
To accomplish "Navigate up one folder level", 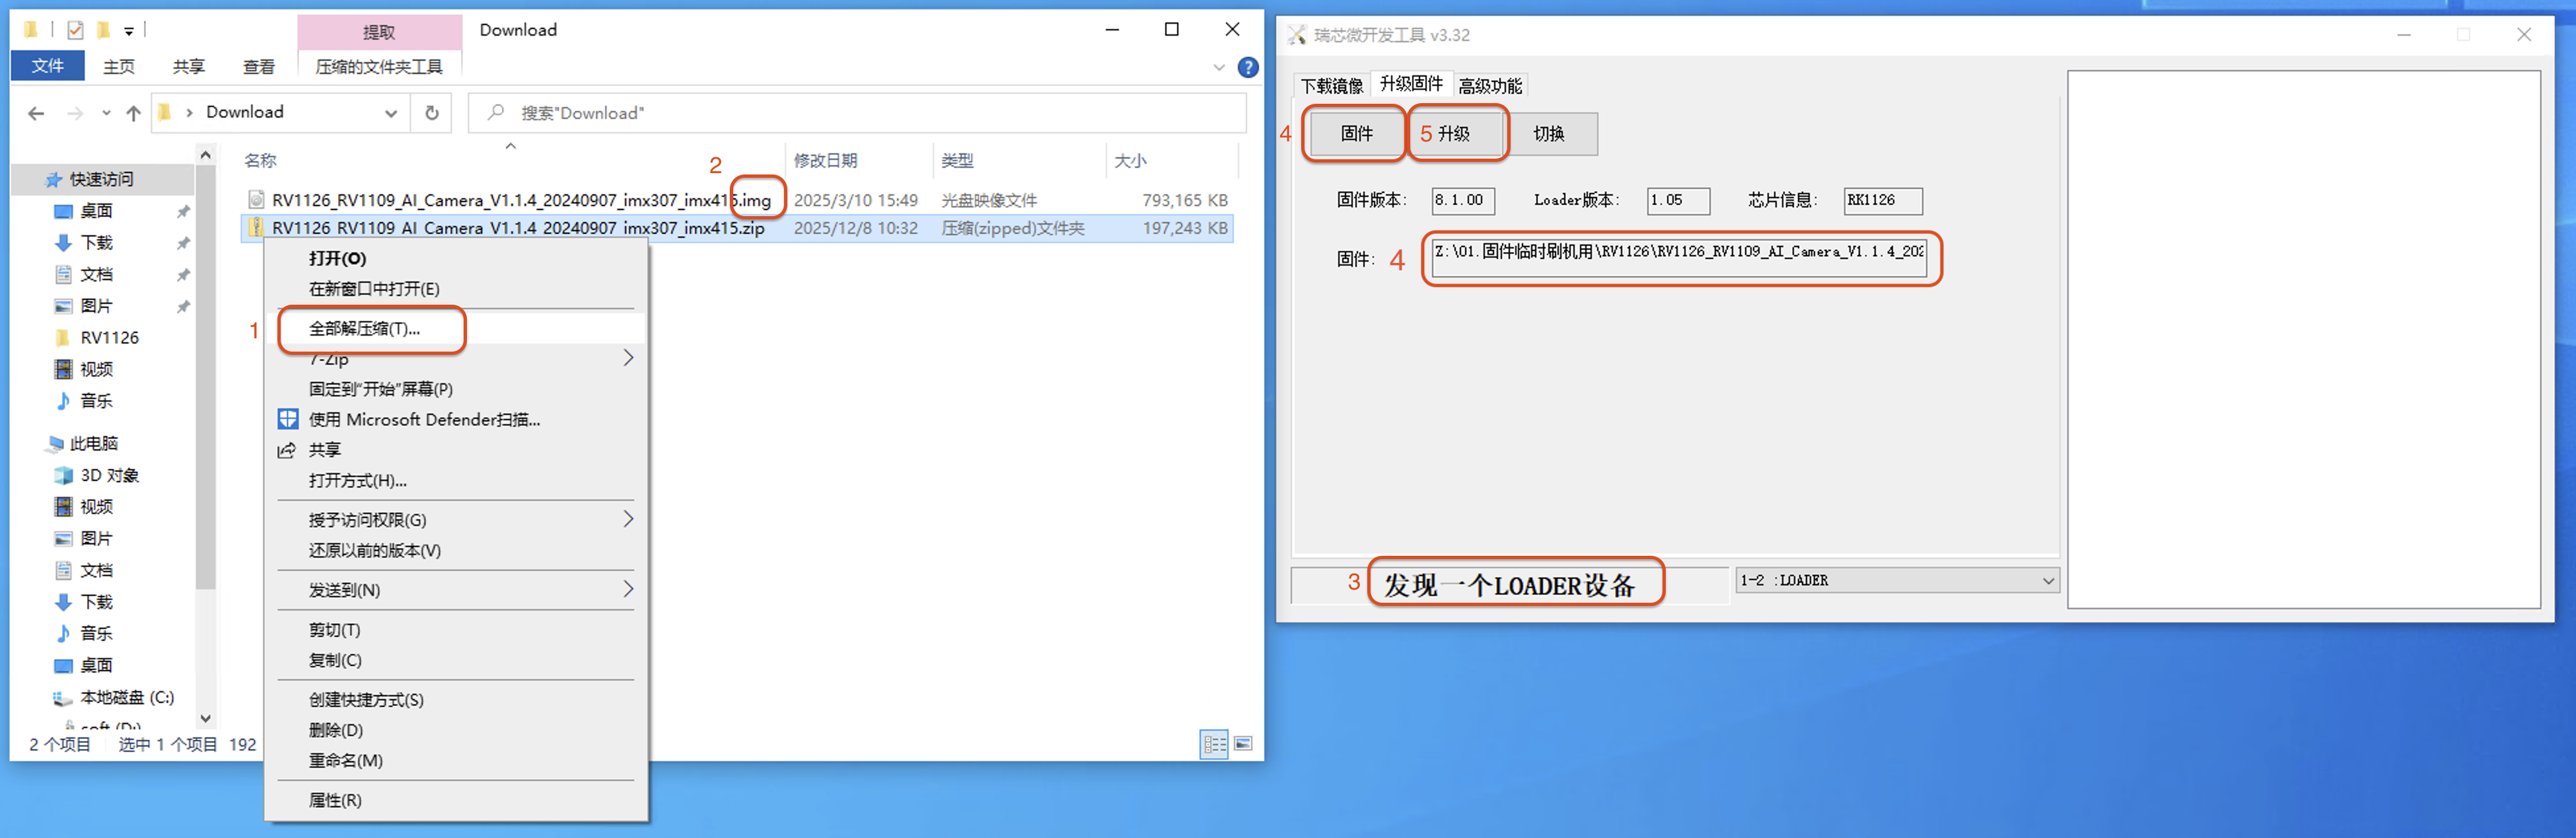I will point(133,113).
